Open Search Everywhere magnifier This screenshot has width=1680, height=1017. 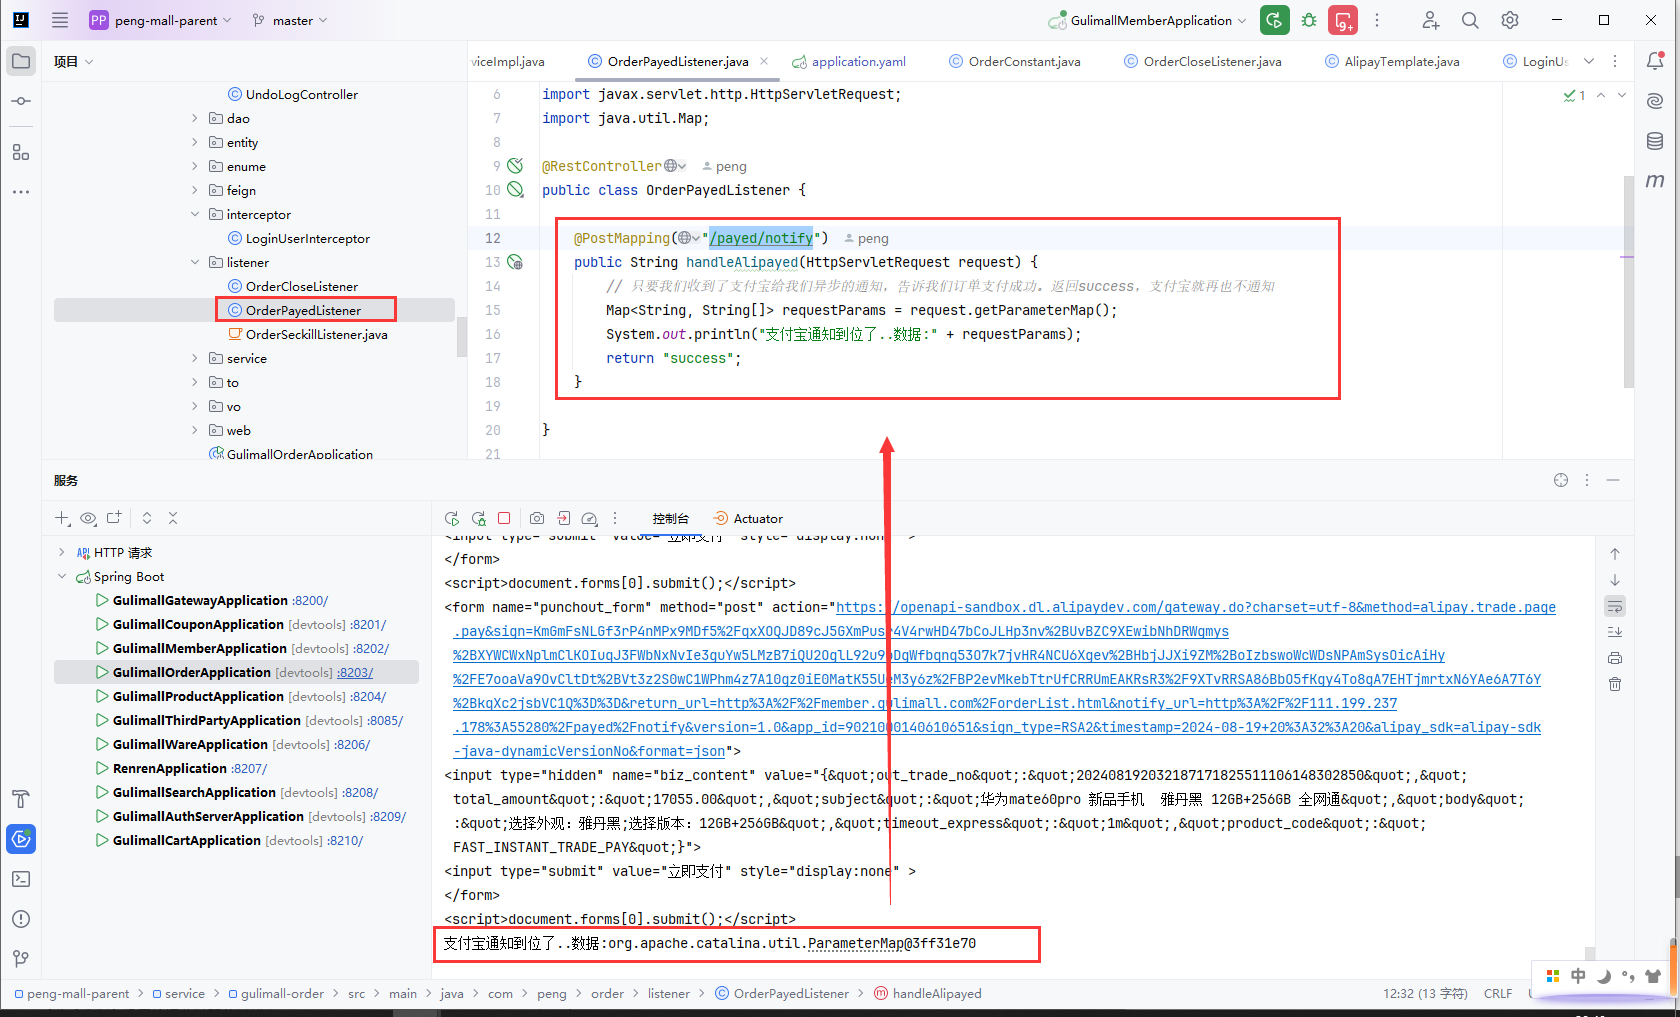coord(1470,20)
